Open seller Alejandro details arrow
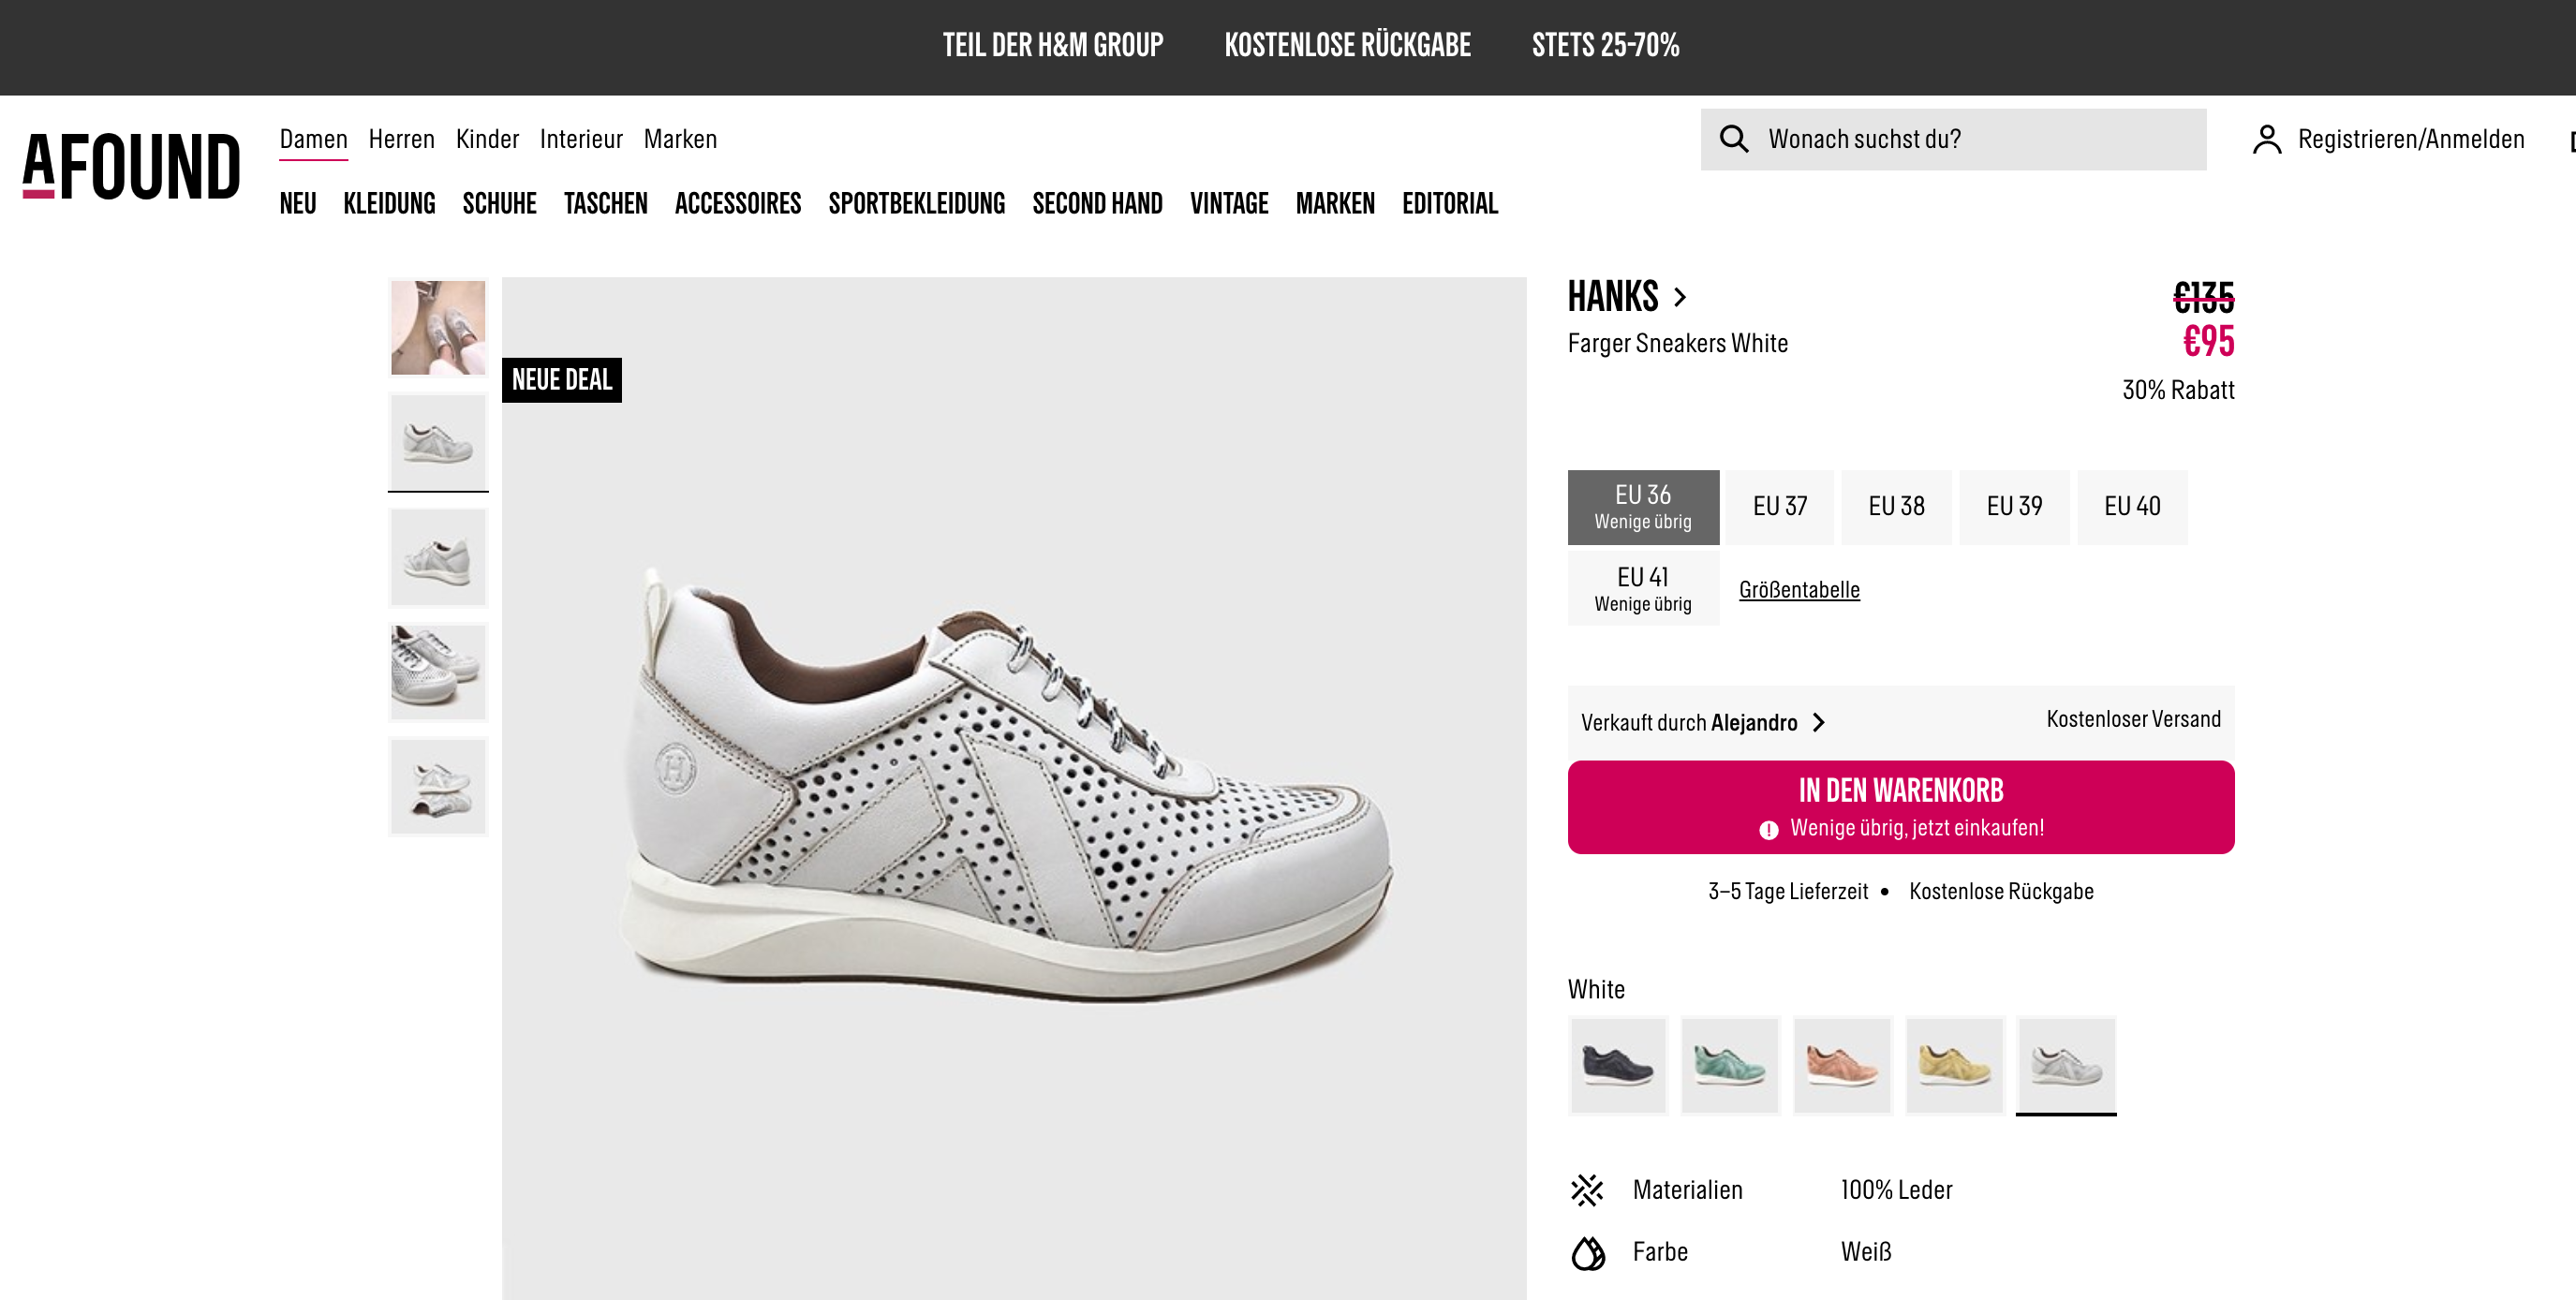Image resolution: width=2576 pixels, height=1300 pixels. 1819,722
